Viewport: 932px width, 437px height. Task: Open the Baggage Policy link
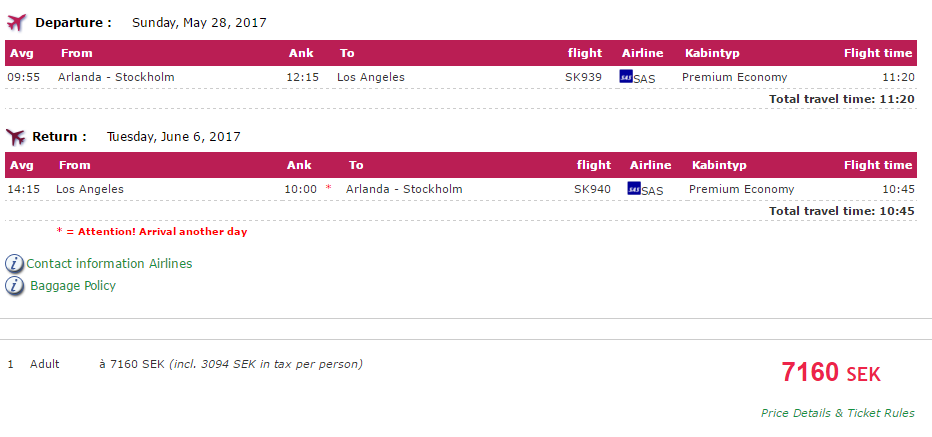click(x=73, y=286)
